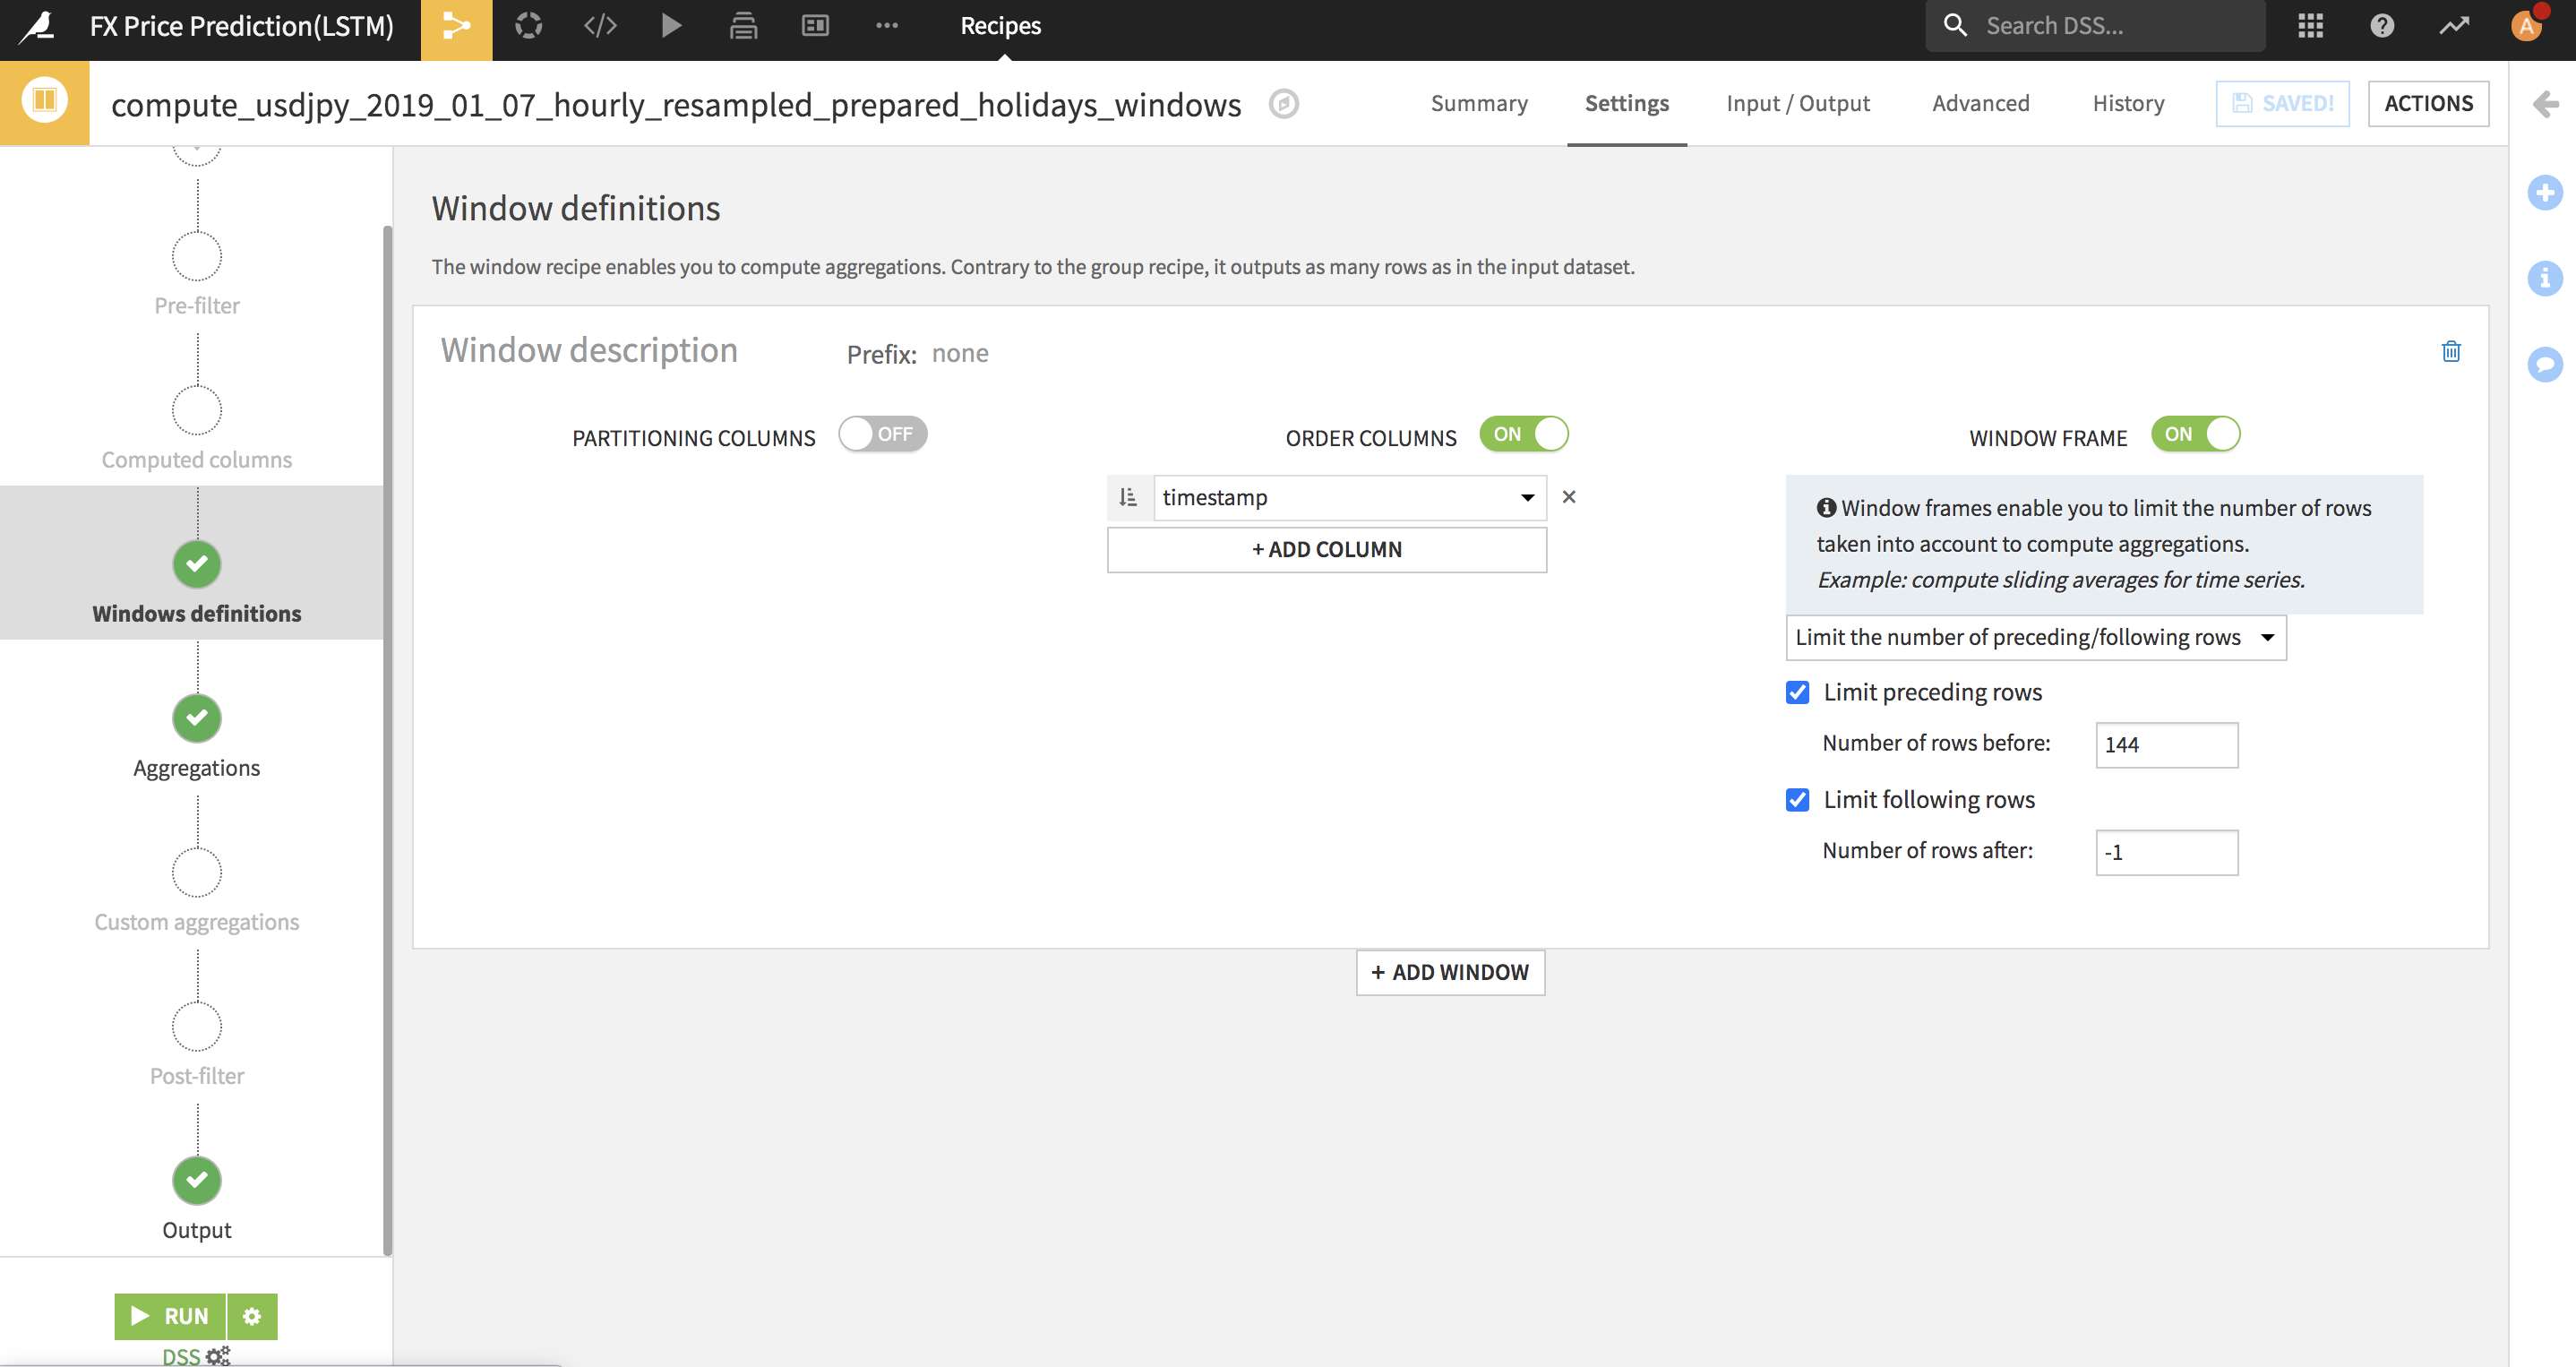
Task: Expand the window frame limit type dropdown
Action: pyautogui.click(x=2035, y=637)
